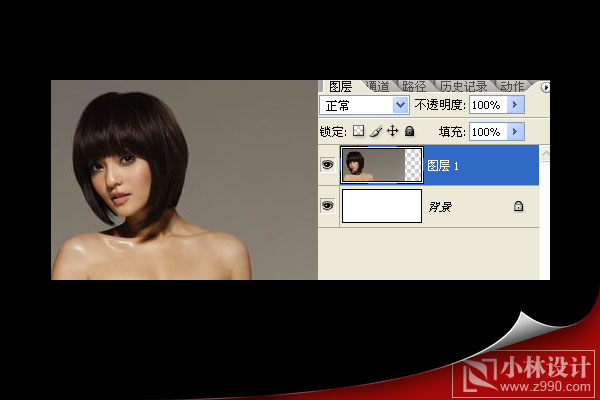The height and width of the screenshot is (400, 600).
Task: Switch to the 通道 tab
Action: [x=376, y=87]
